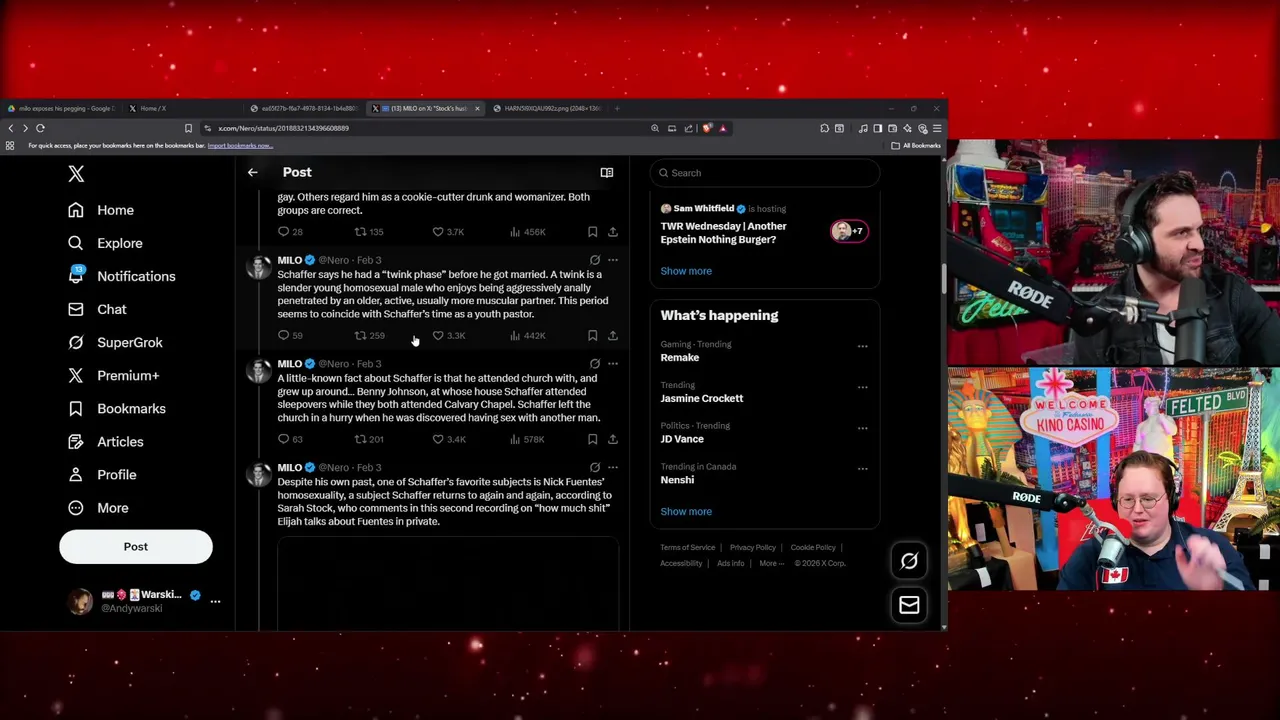This screenshot has width=1280, height=720.
Task: Open Grok icon on Benny Johnson tweet
Action: coord(594,364)
